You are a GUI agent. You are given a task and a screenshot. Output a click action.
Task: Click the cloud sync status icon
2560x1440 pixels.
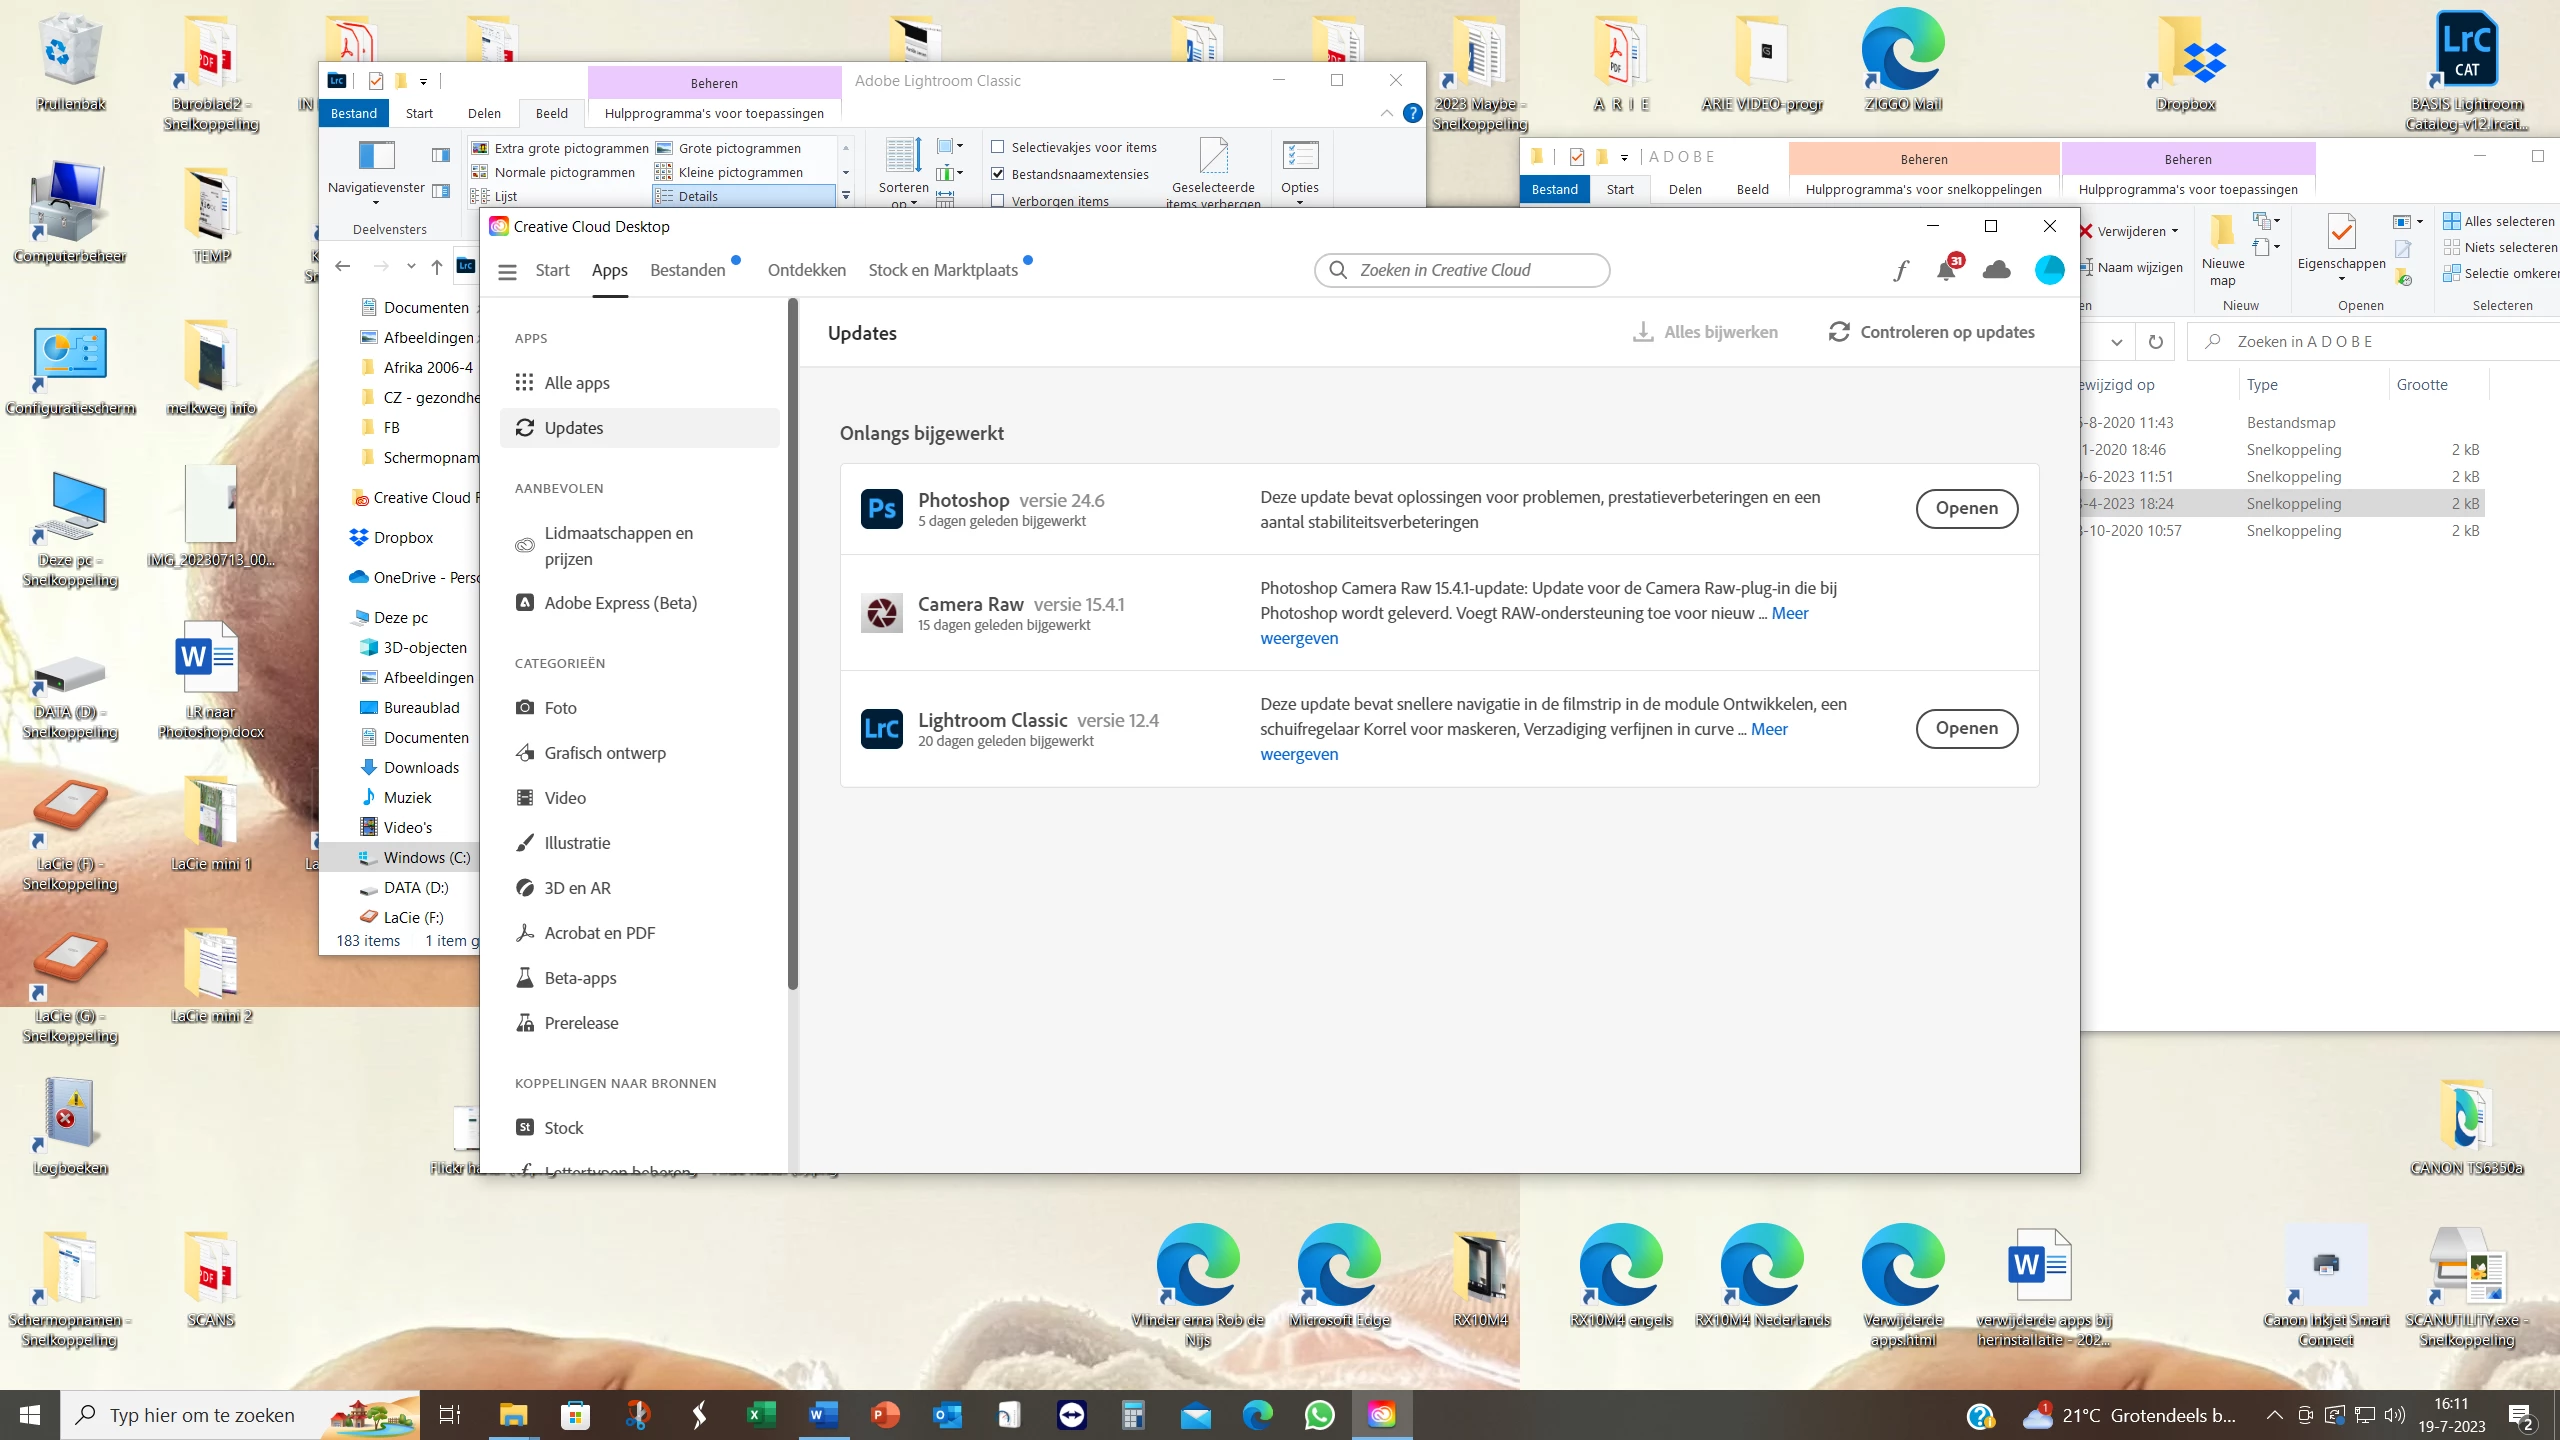(1996, 270)
